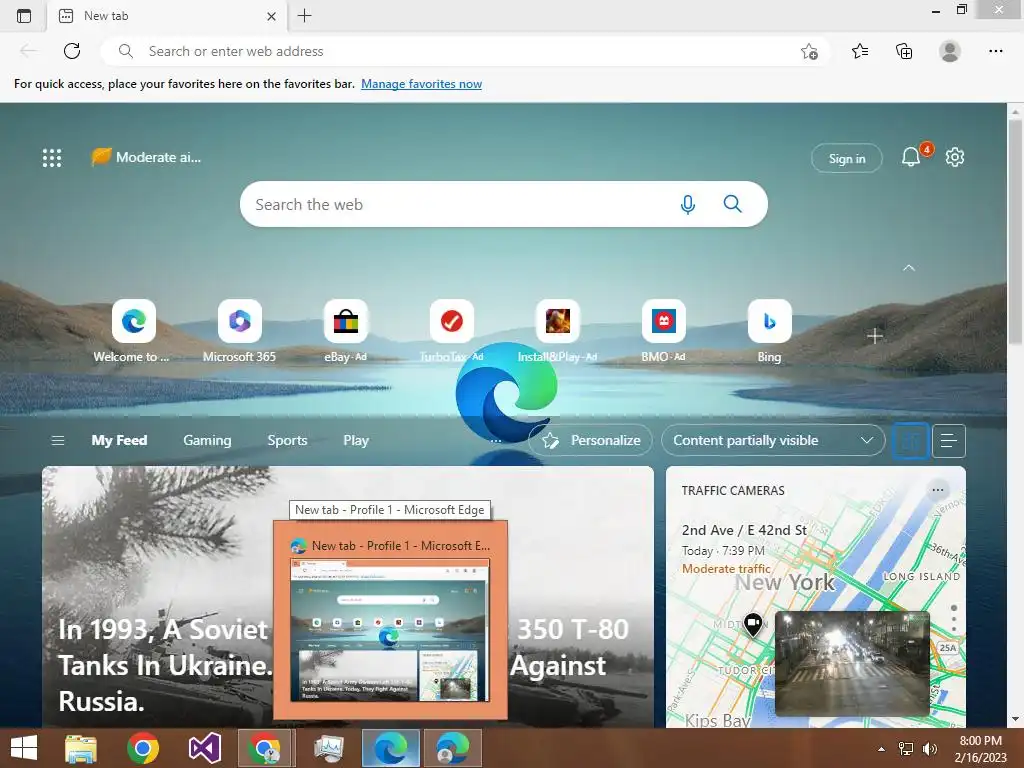Open the TurboTax quick link
Image resolution: width=1024 pixels, height=768 pixels.
pyautogui.click(x=451, y=330)
